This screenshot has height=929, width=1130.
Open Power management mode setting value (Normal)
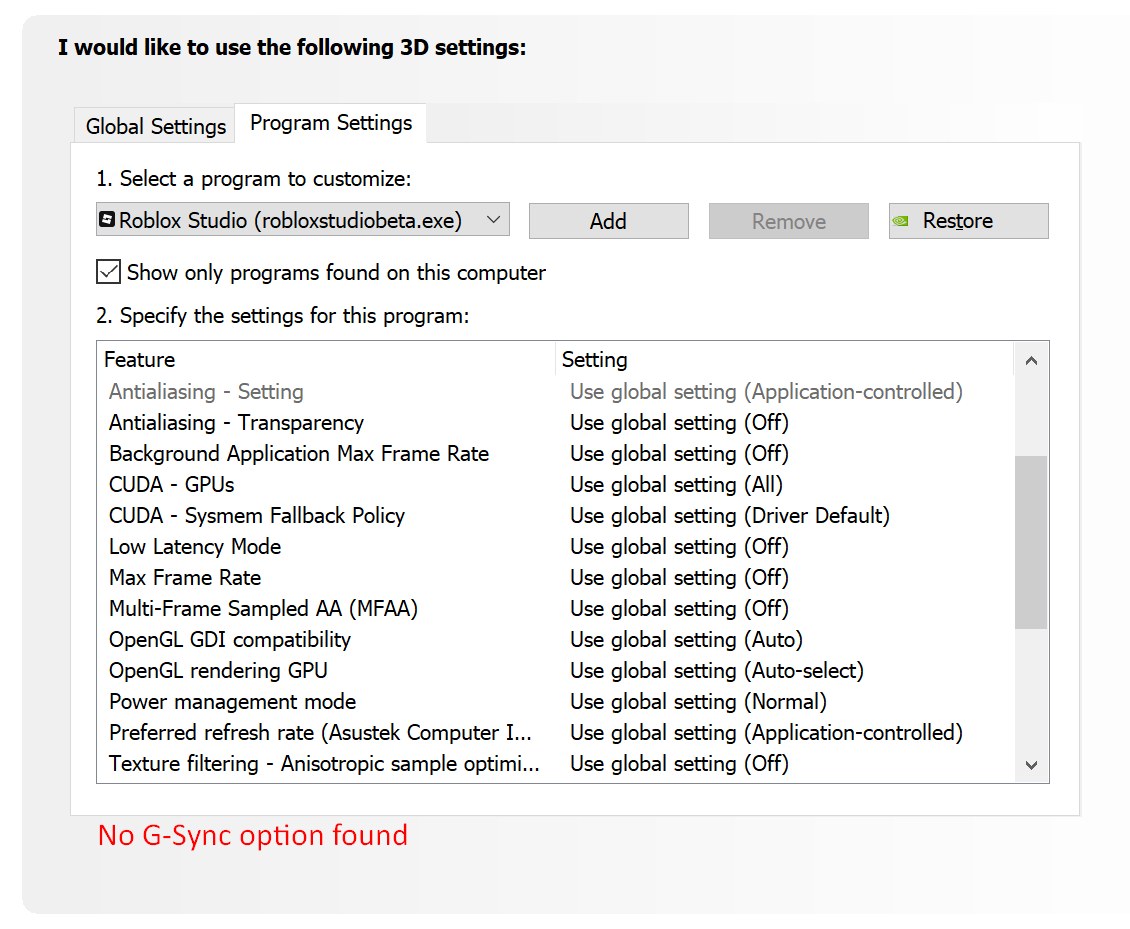coord(698,701)
